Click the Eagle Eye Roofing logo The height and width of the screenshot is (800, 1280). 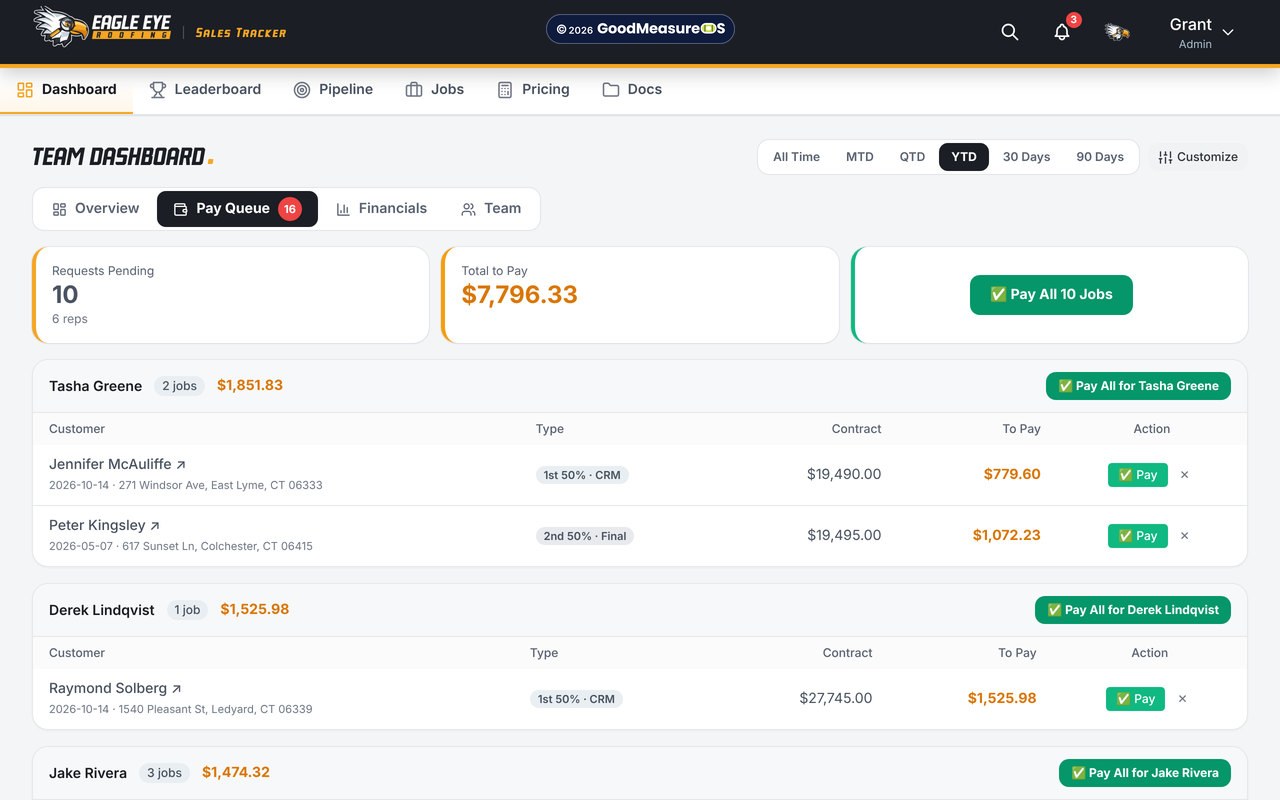[103, 27]
